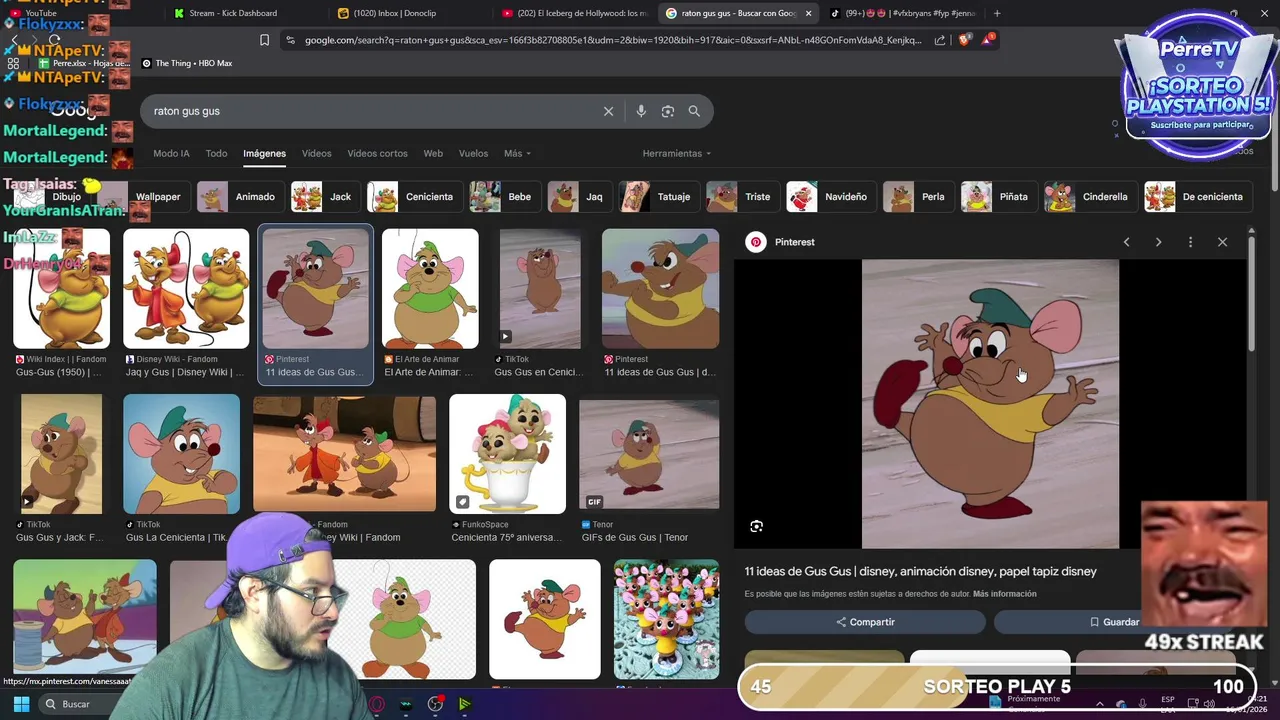Click the browser address bar URL
1280x720 pixels.
tap(613, 40)
